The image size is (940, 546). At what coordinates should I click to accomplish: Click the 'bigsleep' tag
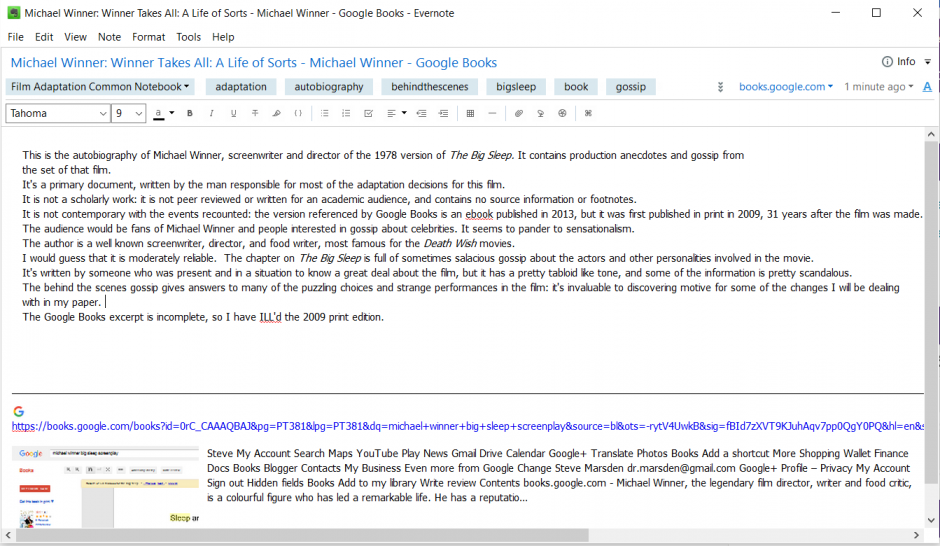click(x=516, y=87)
